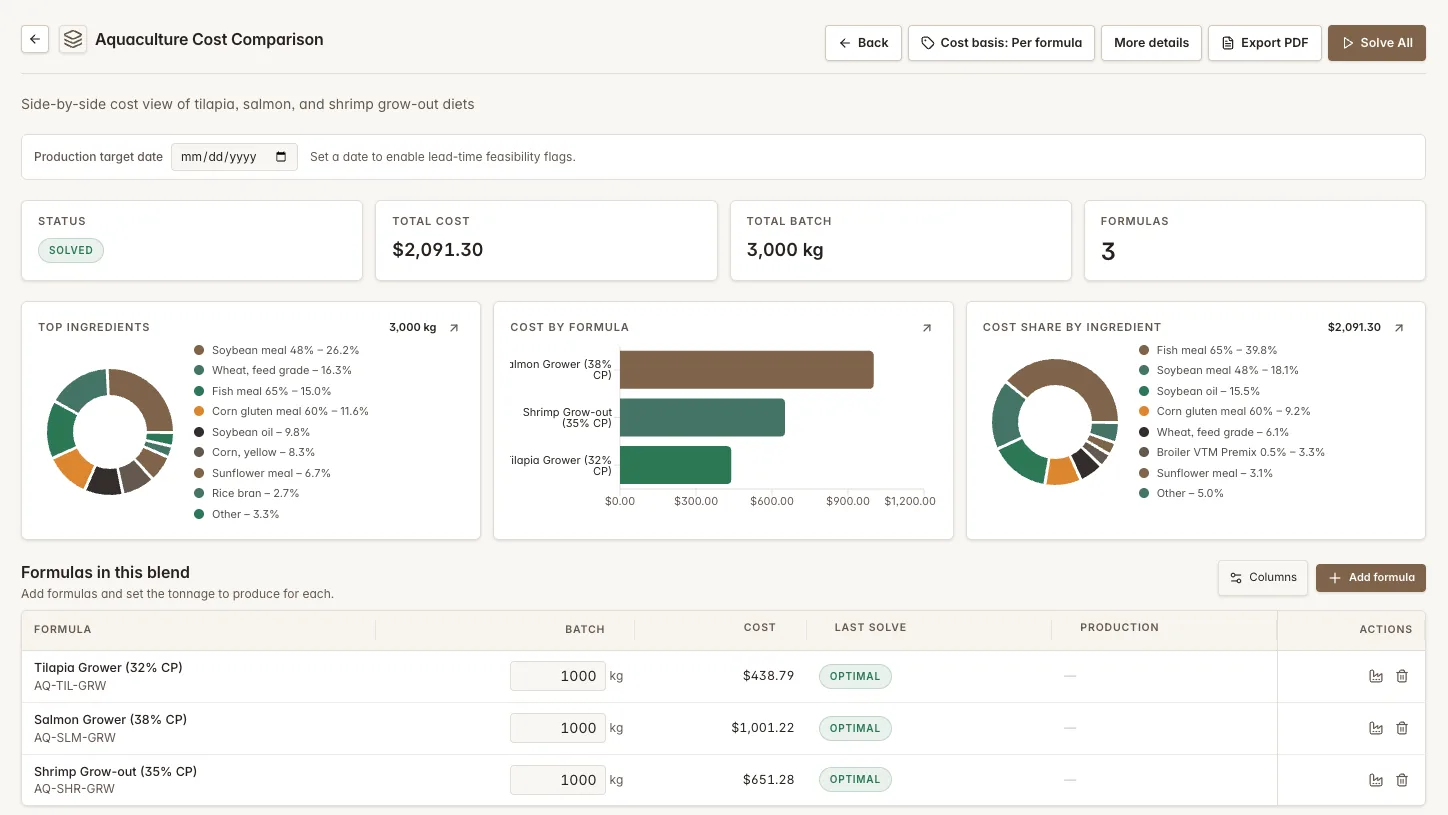Delete the Salmon Grower formula with its trash icon

click(1402, 728)
